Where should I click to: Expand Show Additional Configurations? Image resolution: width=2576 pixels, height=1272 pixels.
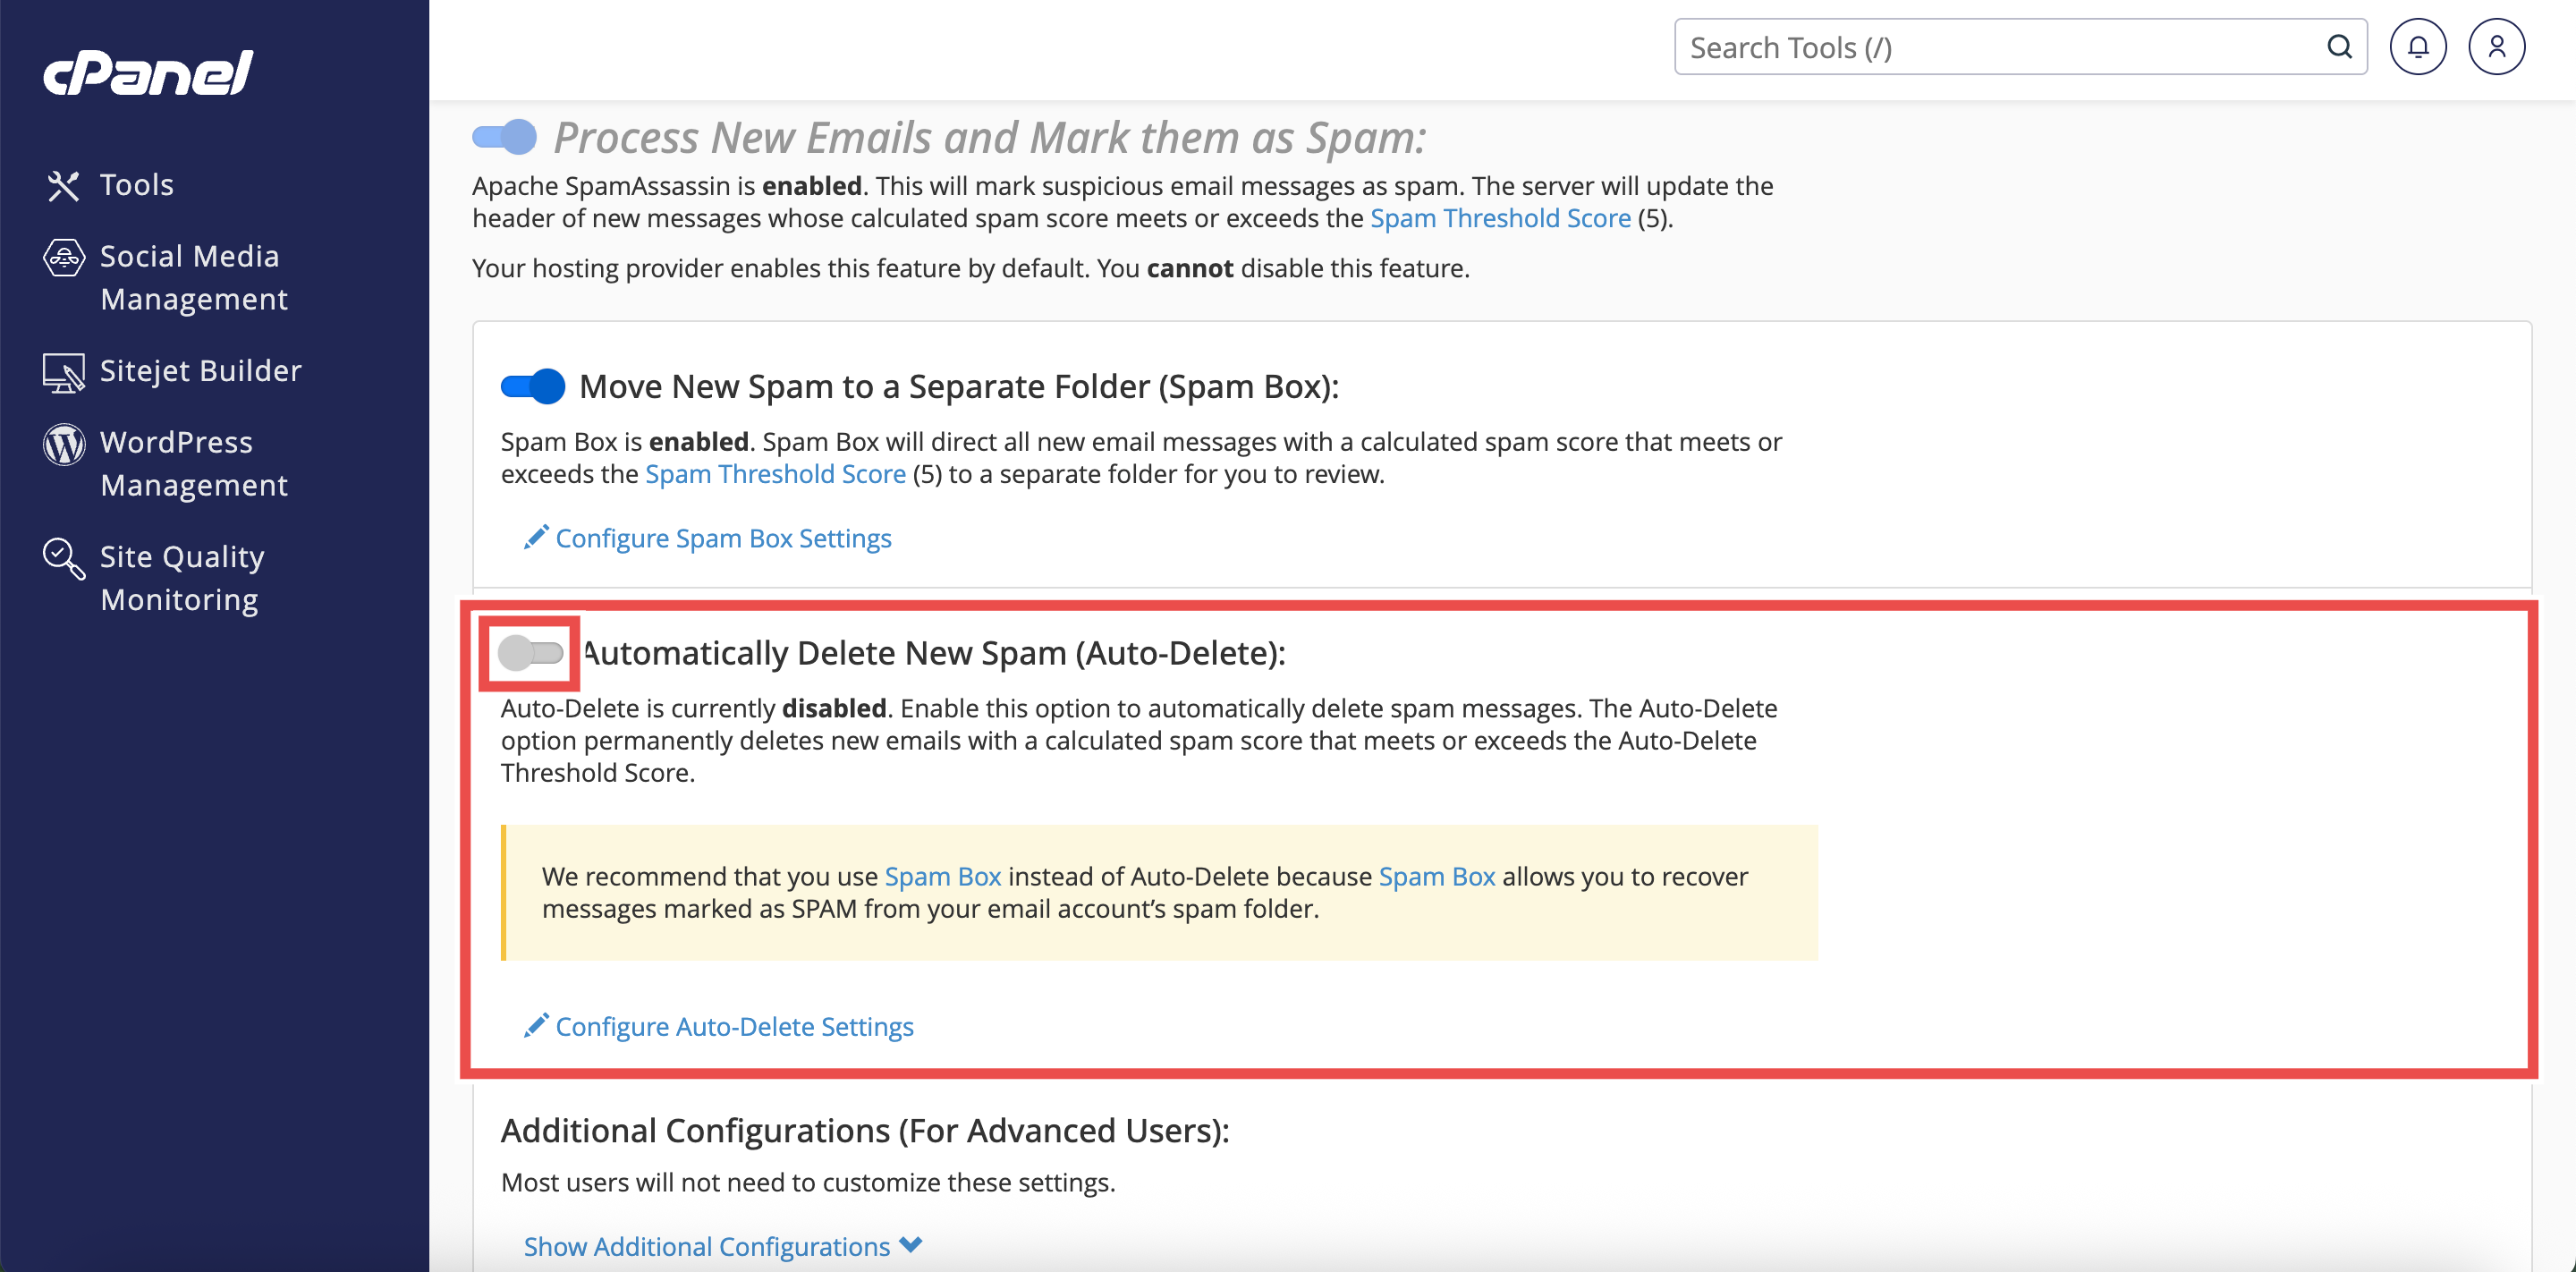point(706,1246)
